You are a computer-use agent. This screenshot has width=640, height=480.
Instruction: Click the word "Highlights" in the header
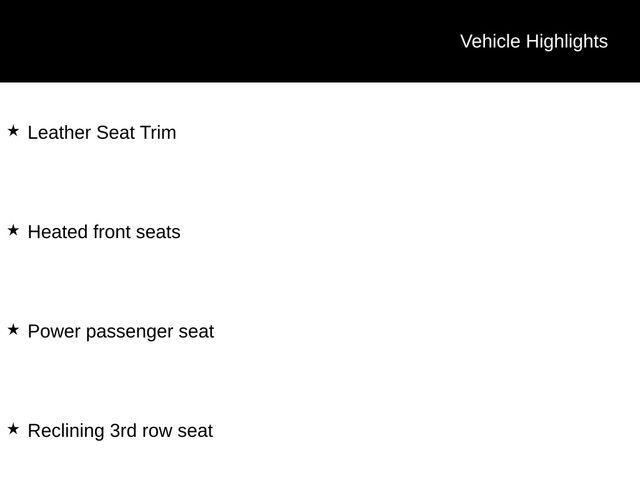[x=567, y=41]
